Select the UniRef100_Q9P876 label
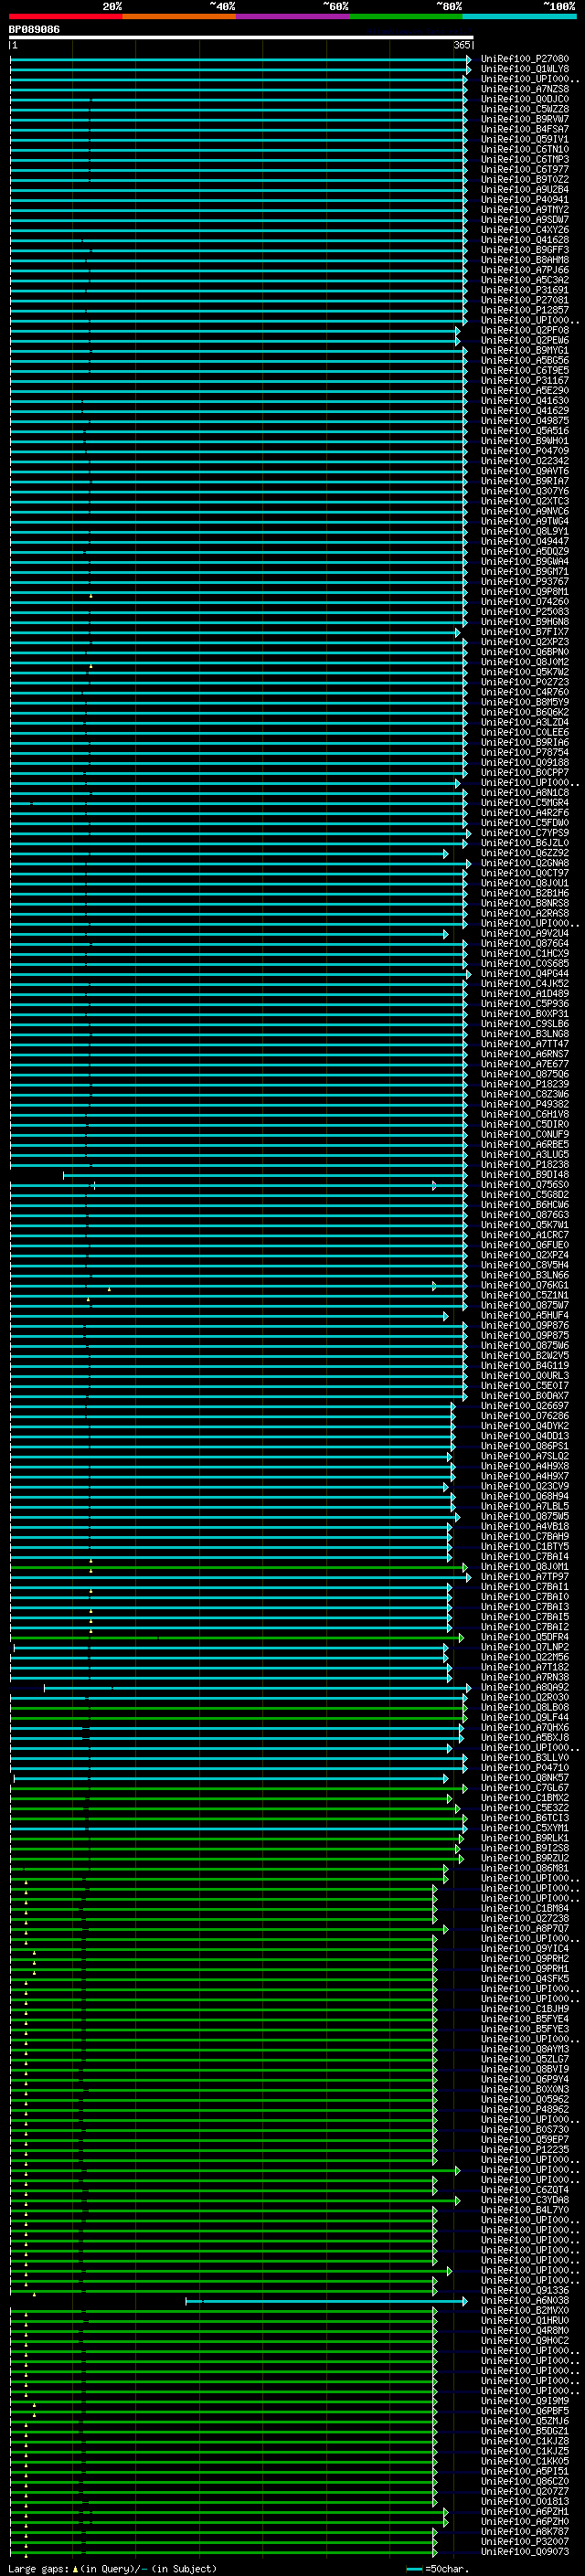The image size is (585, 2576). (x=525, y=1326)
